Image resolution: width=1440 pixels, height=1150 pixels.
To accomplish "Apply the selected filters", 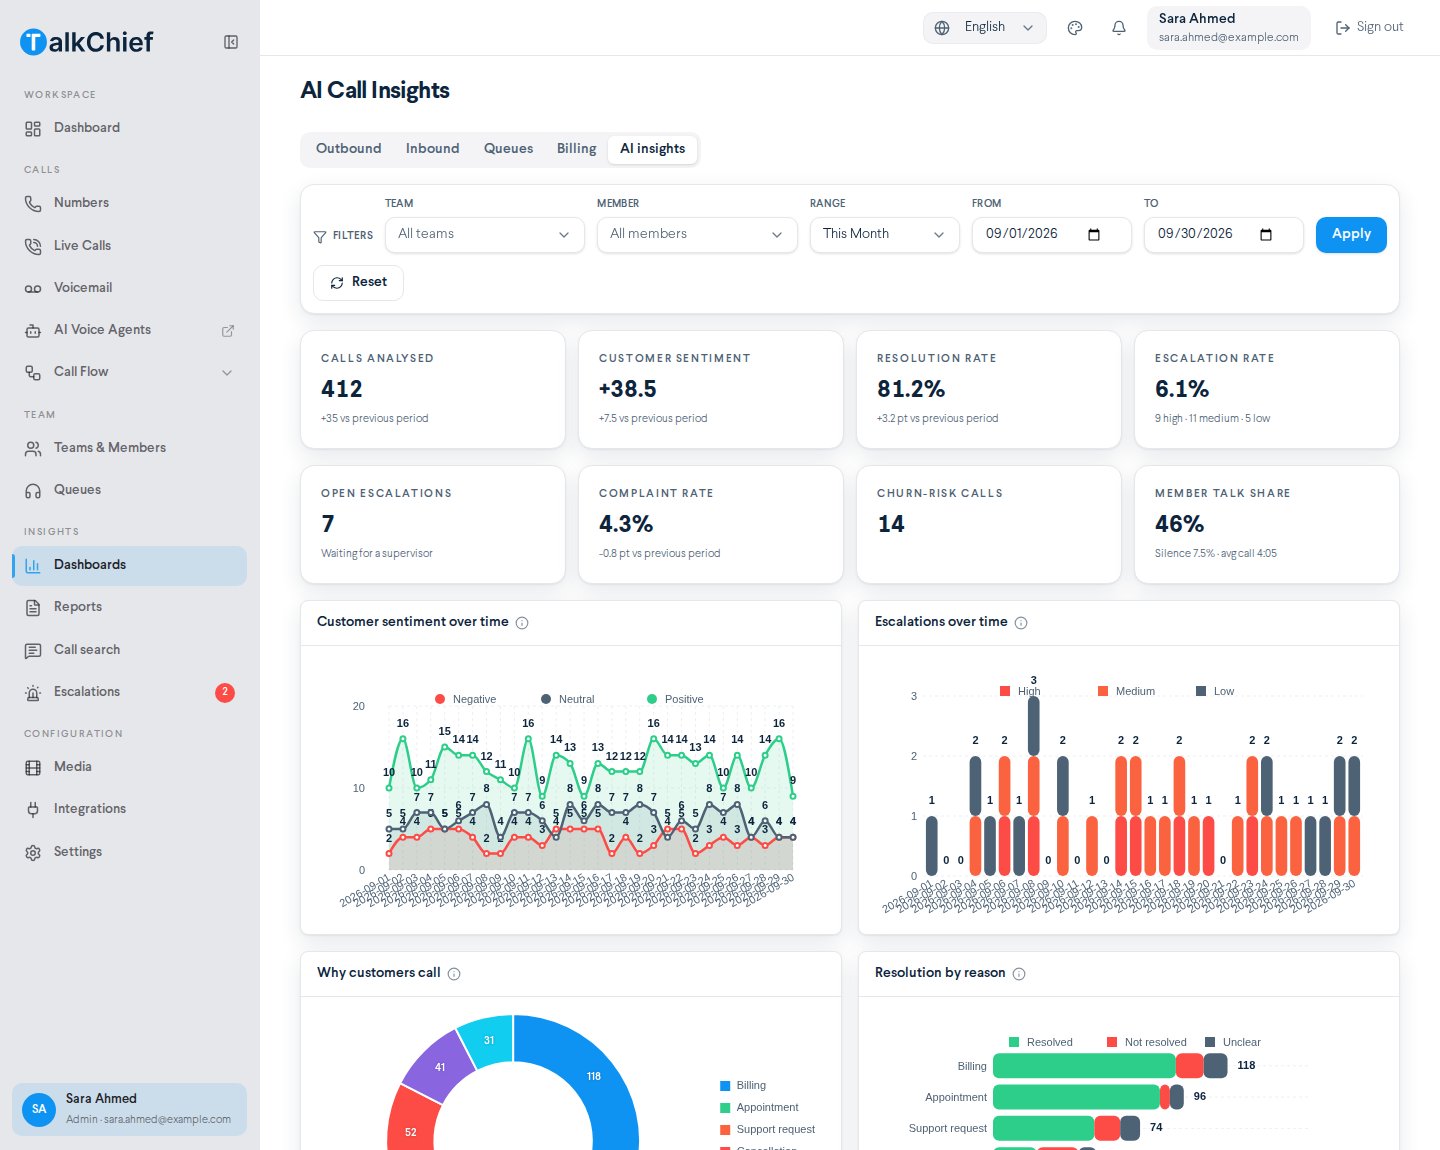I will click(x=1351, y=235).
